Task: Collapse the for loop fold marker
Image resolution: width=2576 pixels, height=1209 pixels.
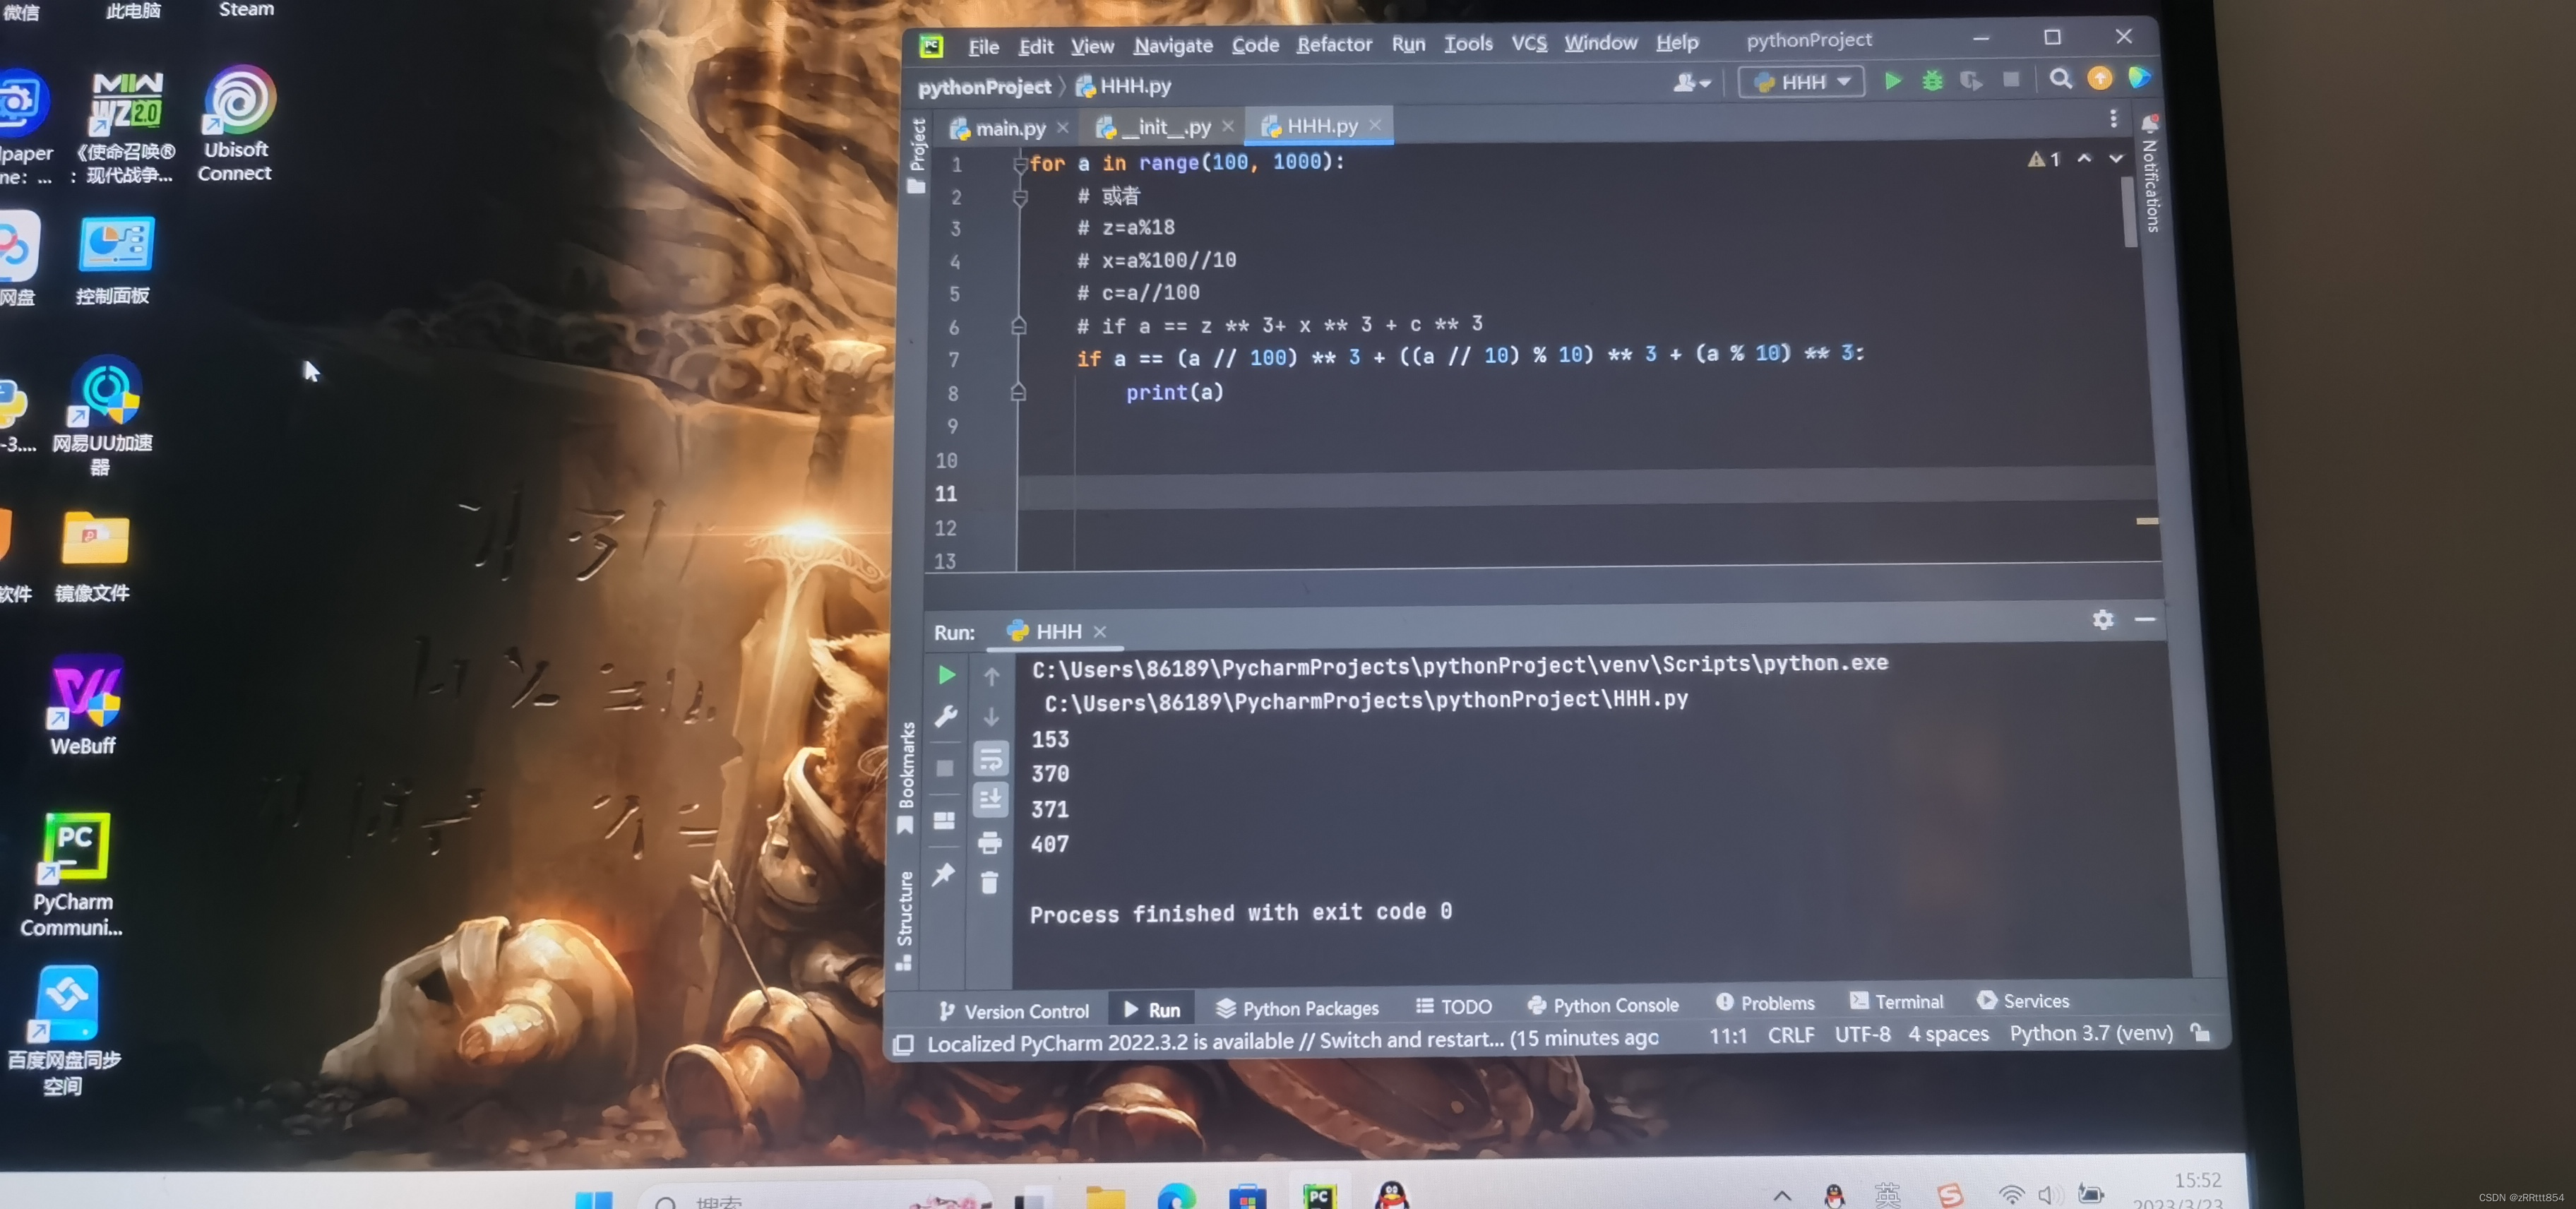Action: [x=1020, y=165]
